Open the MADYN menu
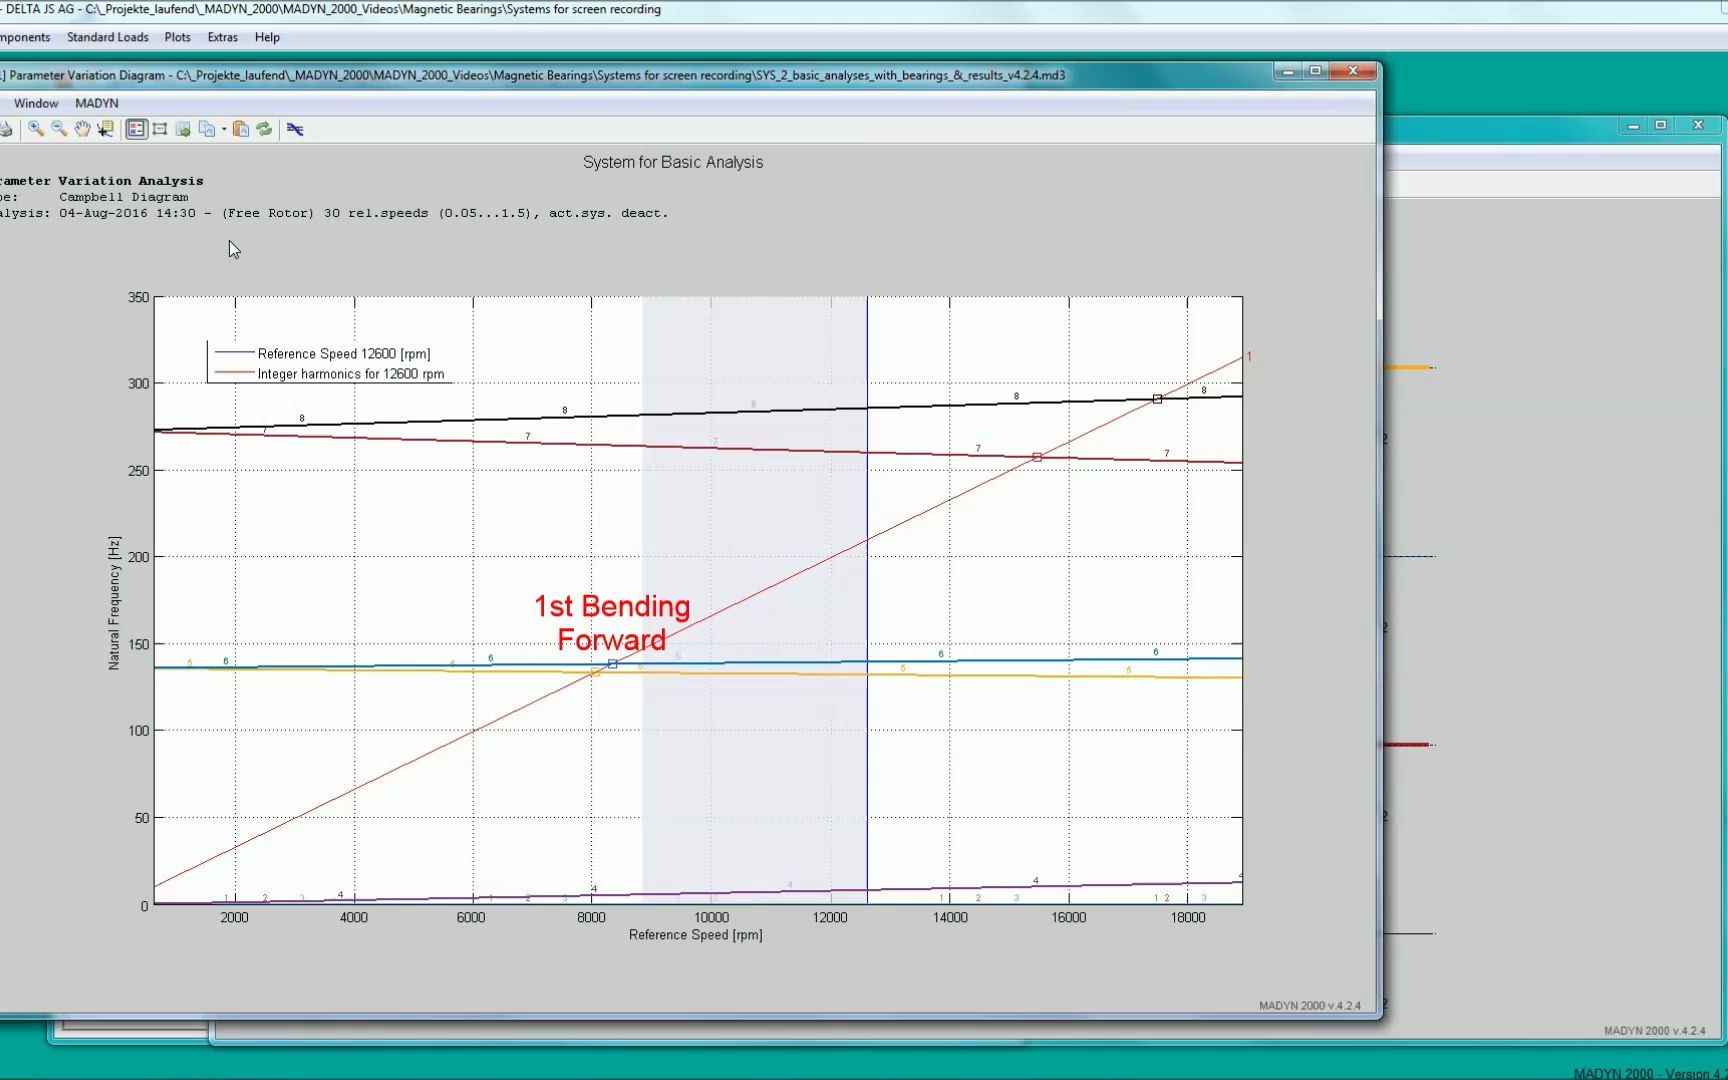Viewport: 1728px width, 1080px height. [97, 103]
